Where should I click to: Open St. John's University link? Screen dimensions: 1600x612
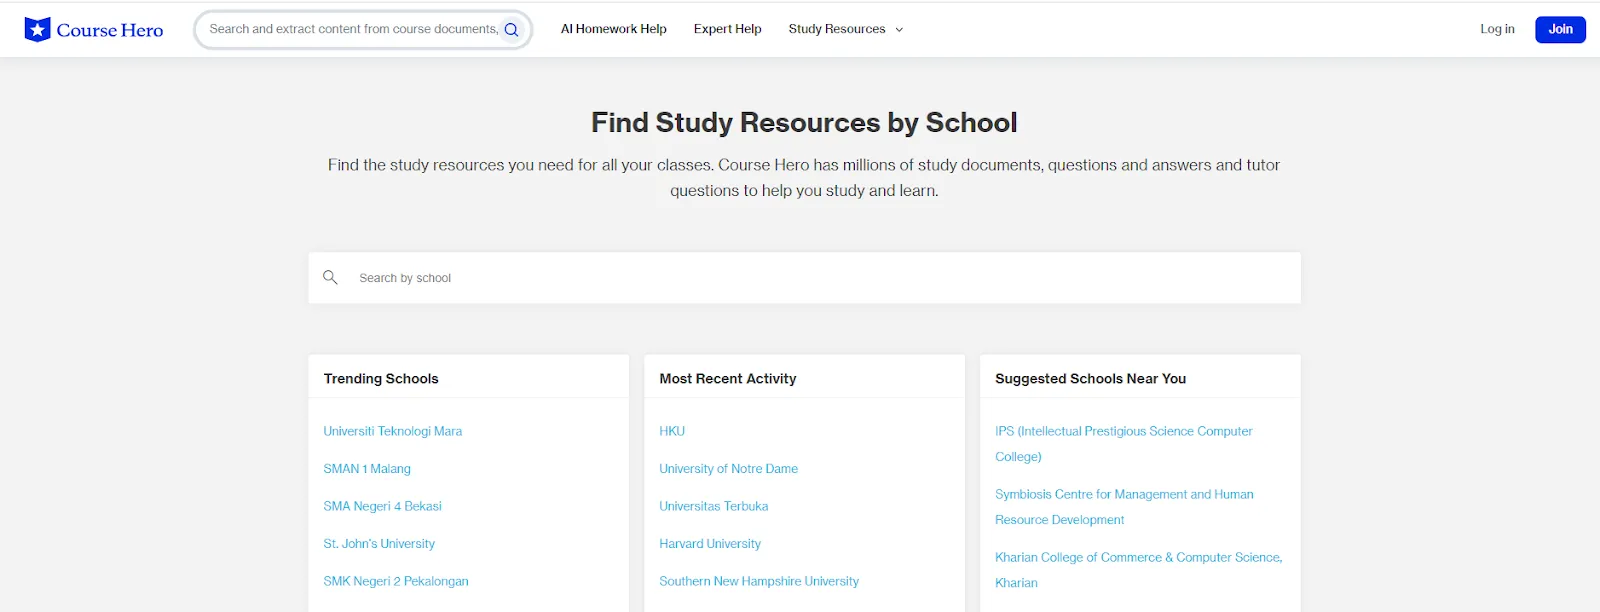379,544
